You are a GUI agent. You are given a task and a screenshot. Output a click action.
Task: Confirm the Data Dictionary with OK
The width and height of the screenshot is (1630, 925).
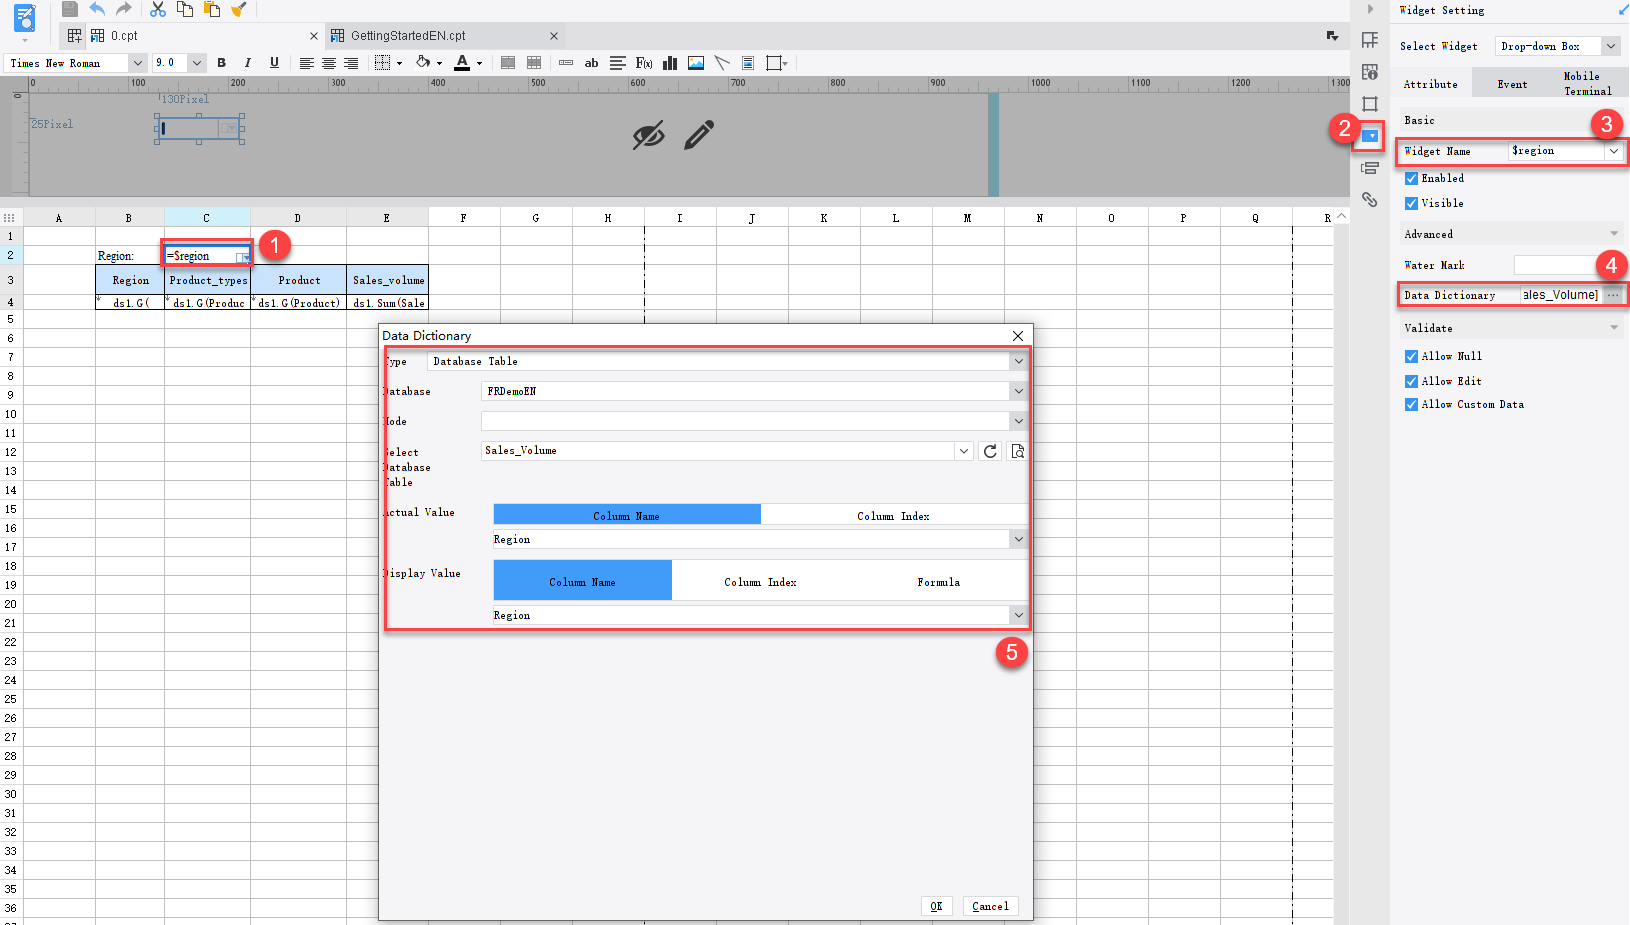[x=937, y=906]
